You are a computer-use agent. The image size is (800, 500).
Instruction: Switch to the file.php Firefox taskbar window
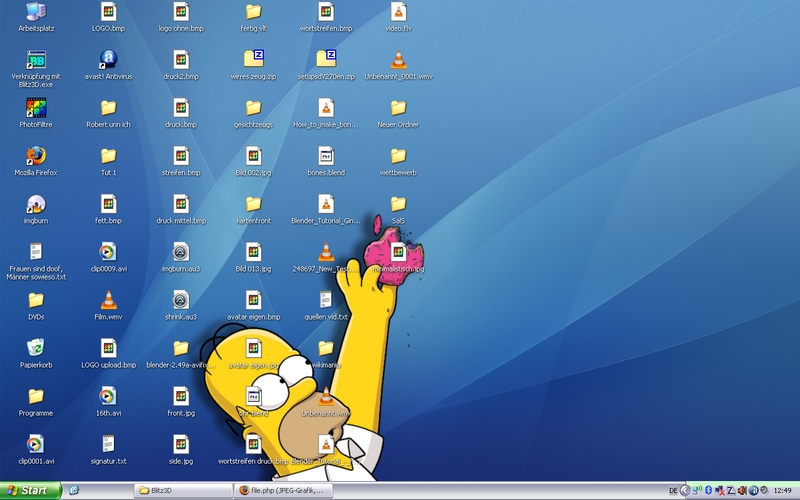tap(283, 490)
